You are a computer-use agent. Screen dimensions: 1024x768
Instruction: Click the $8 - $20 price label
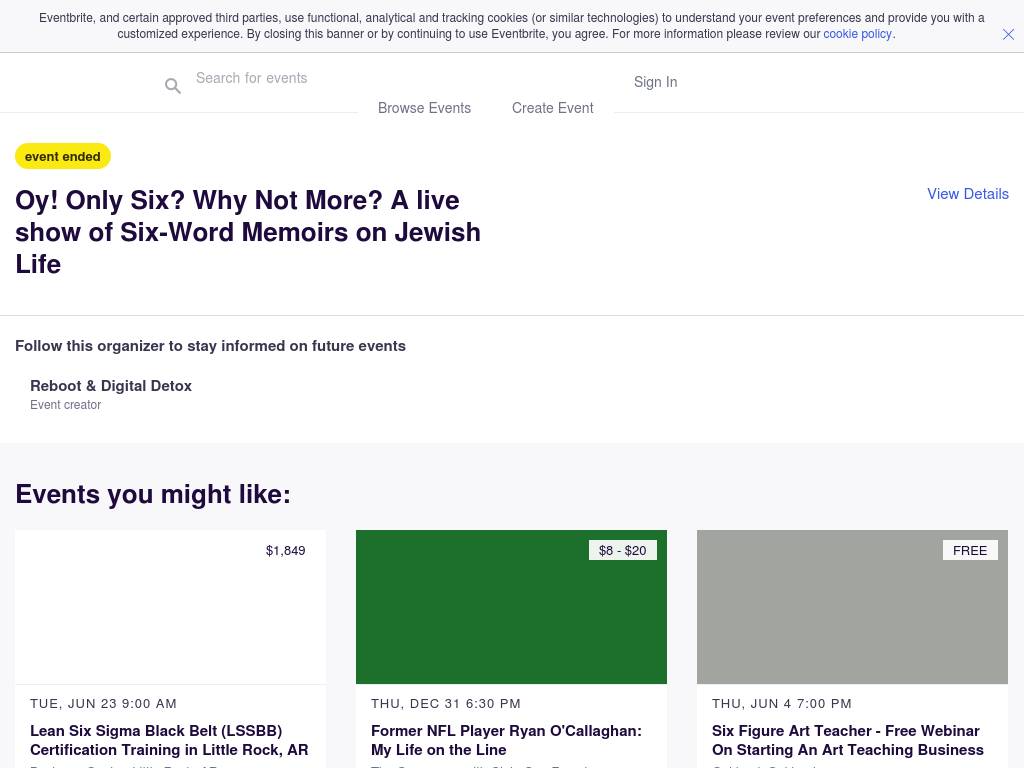click(622, 551)
